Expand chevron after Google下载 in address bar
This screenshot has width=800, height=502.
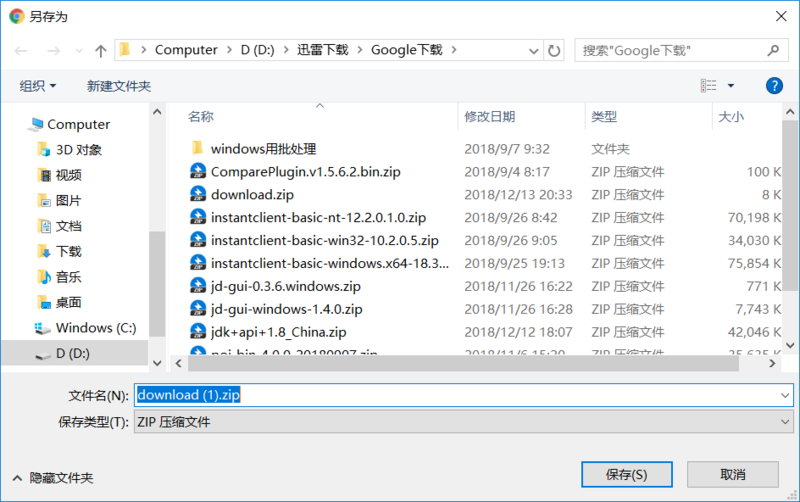pos(454,50)
